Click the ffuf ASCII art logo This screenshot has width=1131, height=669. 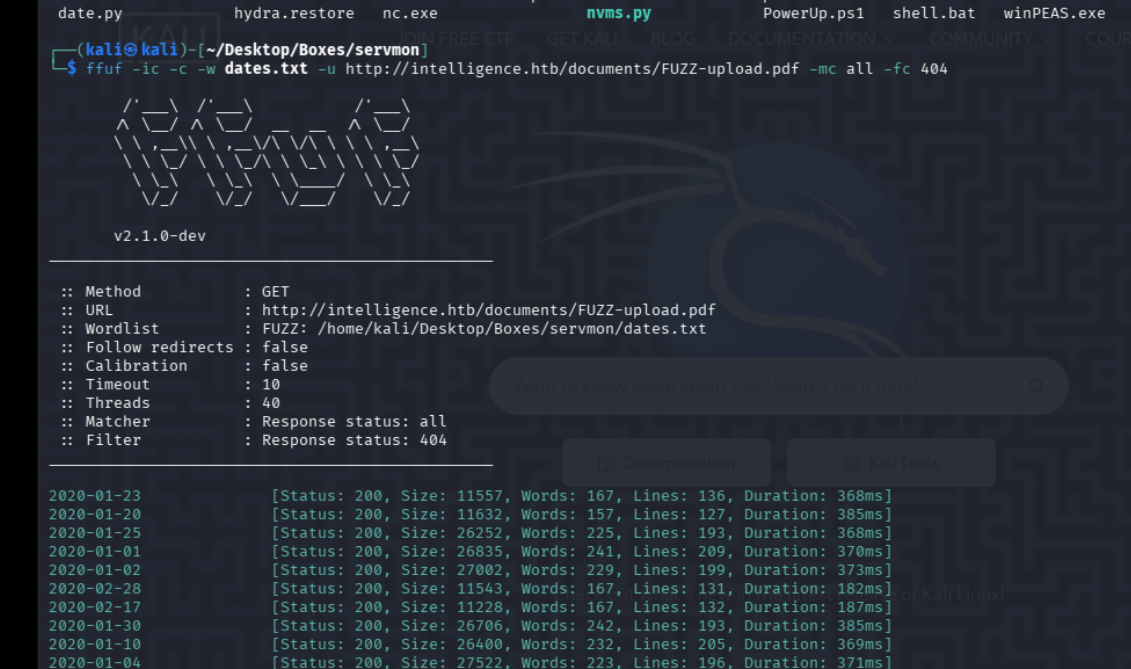click(x=267, y=152)
